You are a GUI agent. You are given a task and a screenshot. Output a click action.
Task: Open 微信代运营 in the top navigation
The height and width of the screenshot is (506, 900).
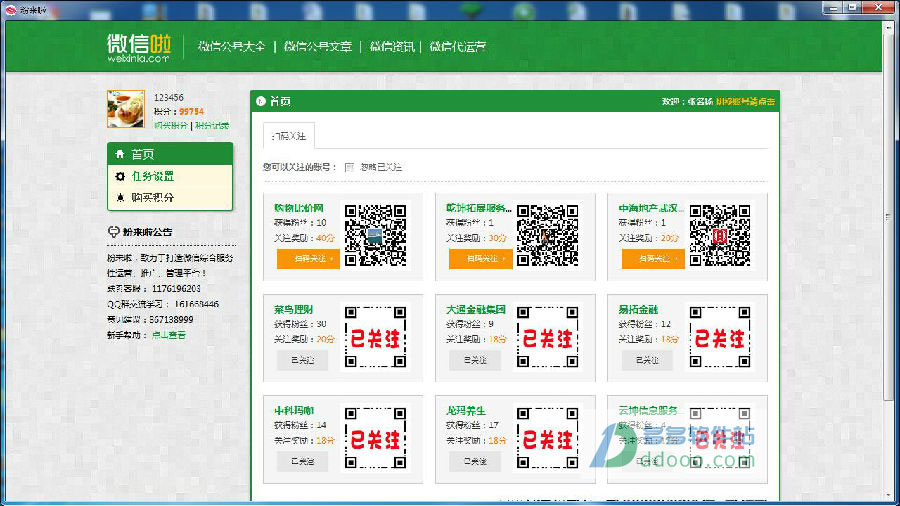coord(457,46)
